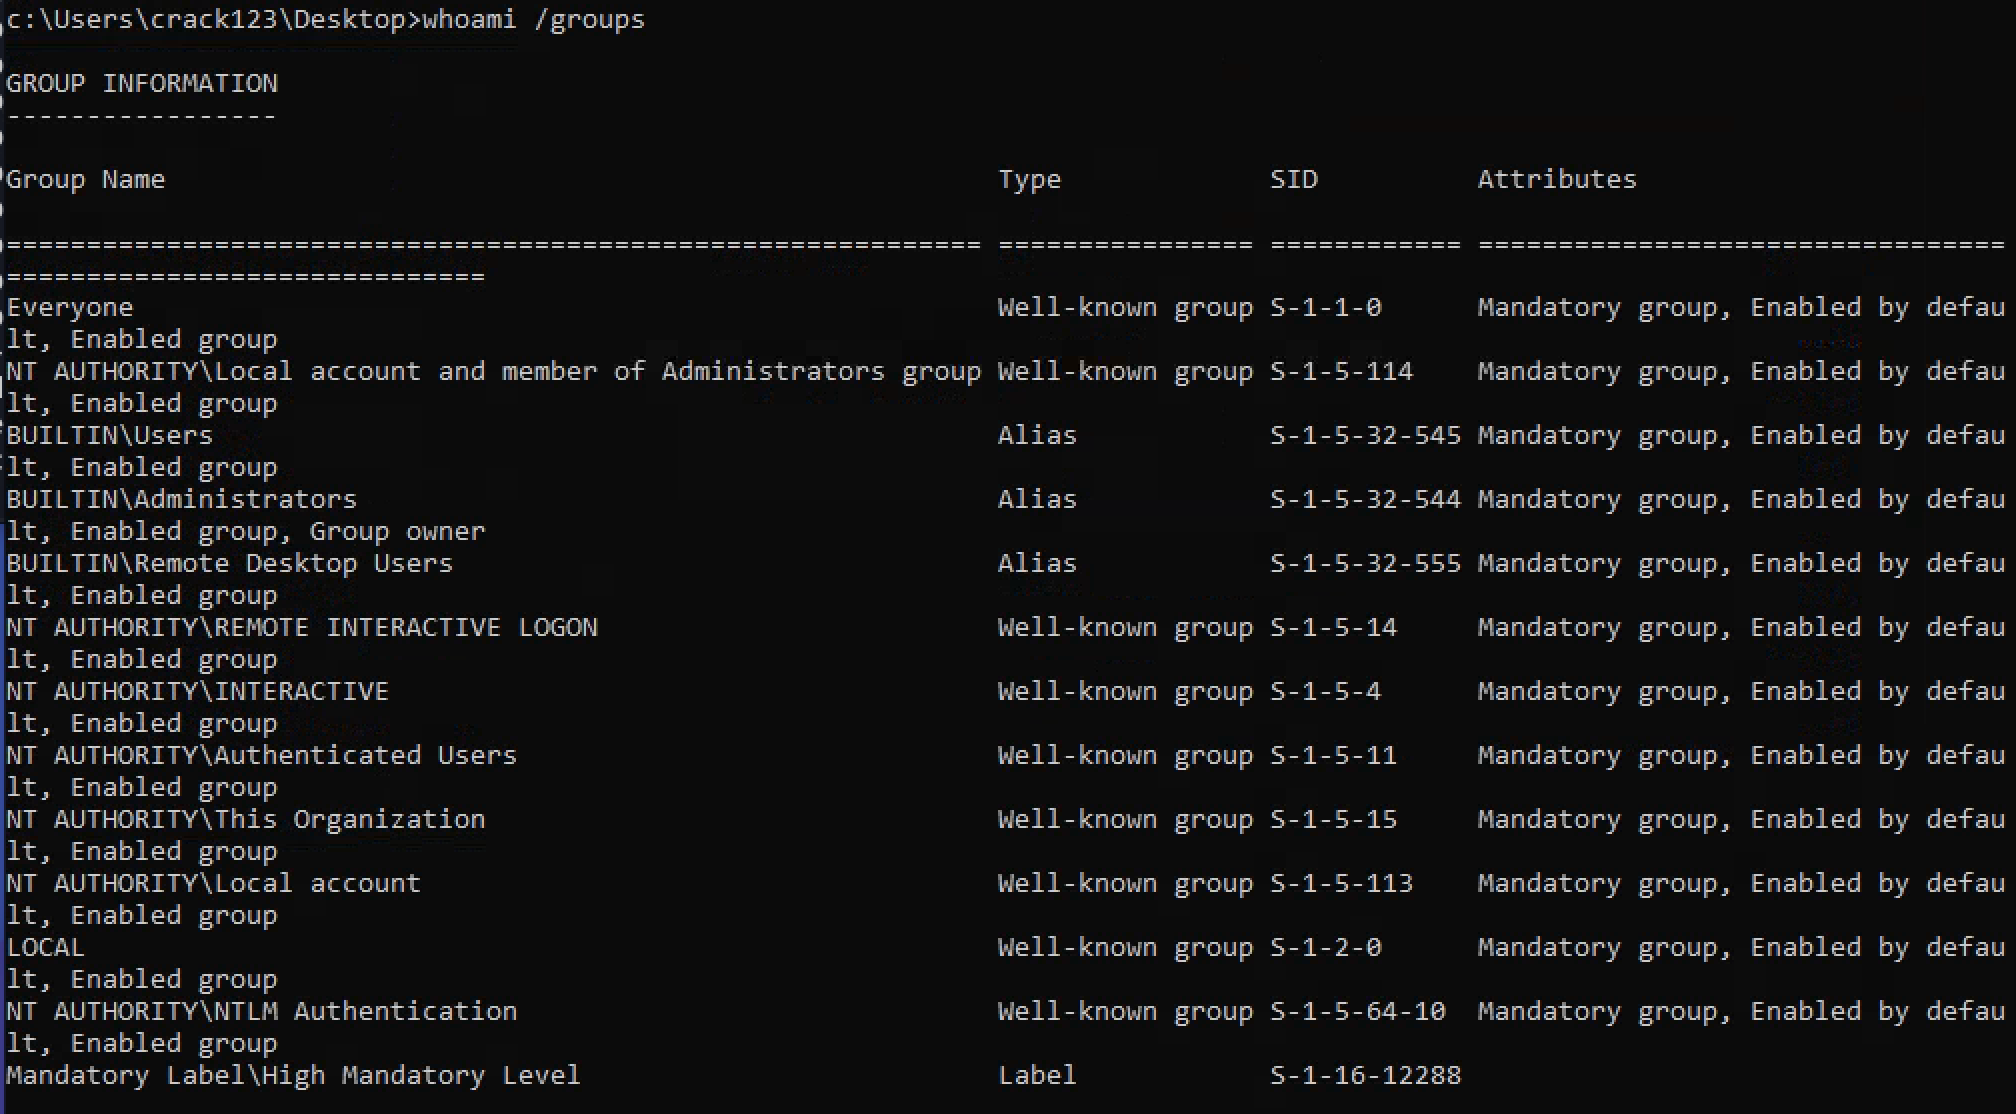Click the SID S-1-16-12288
This screenshot has width=2016, height=1114.
pos(1364,1075)
